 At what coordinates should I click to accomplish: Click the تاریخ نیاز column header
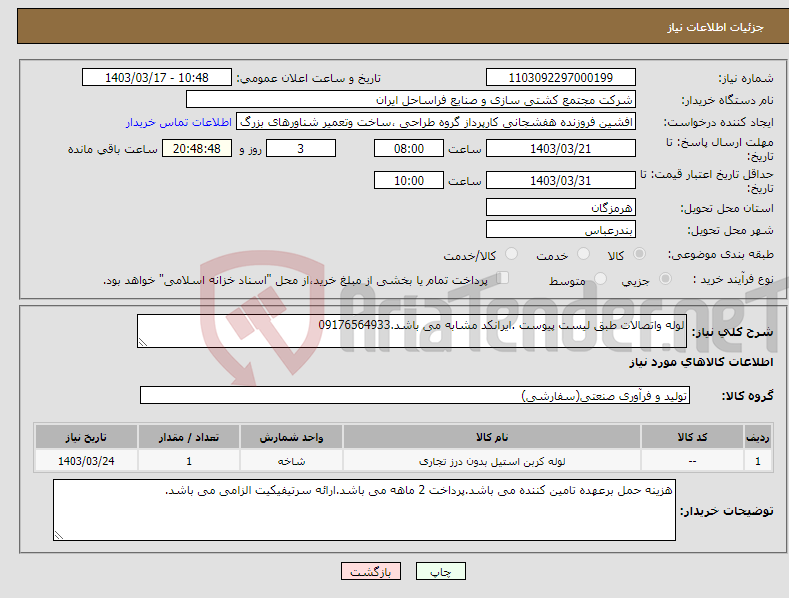(x=86, y=437)
